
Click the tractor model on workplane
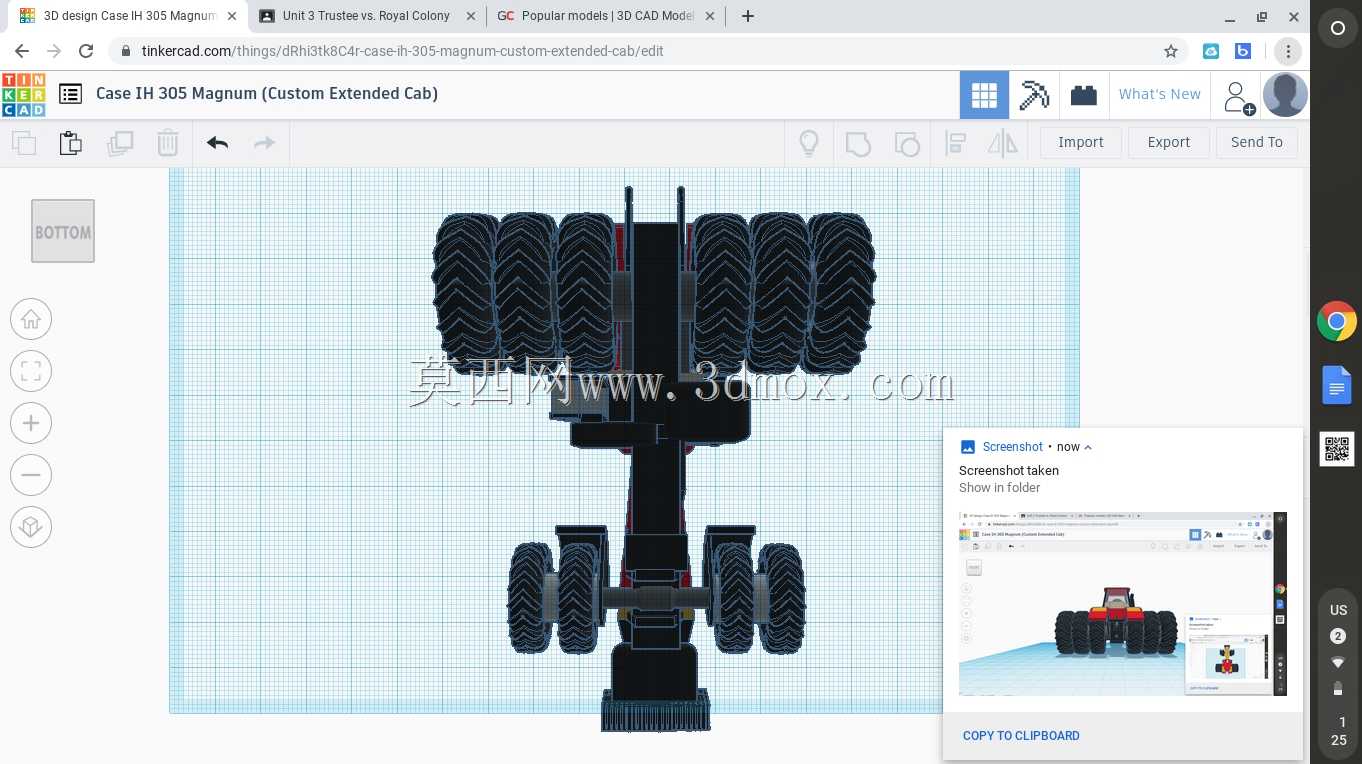[x=655, y=458]
